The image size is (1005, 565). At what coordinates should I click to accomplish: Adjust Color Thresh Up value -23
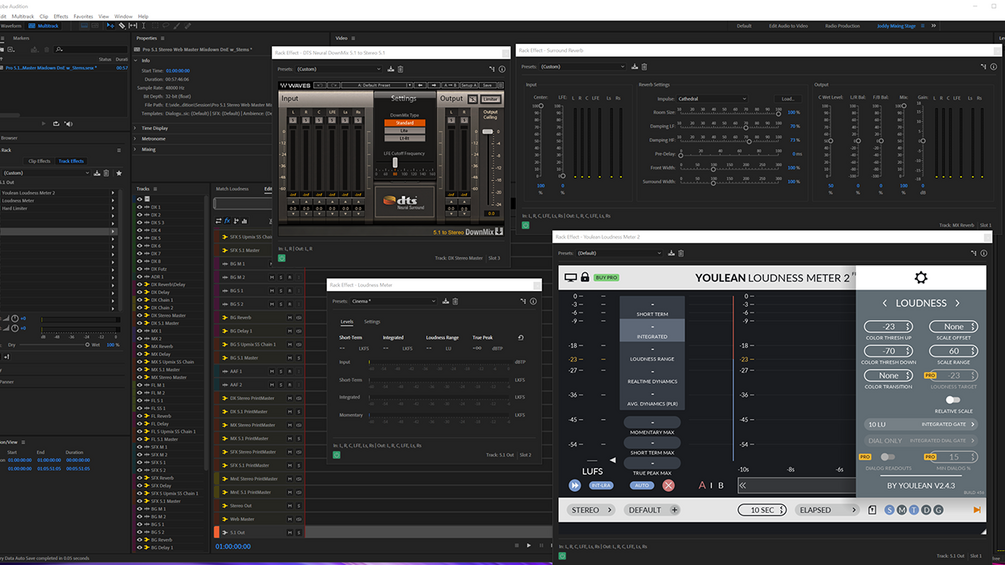click(x=888, y=327)
